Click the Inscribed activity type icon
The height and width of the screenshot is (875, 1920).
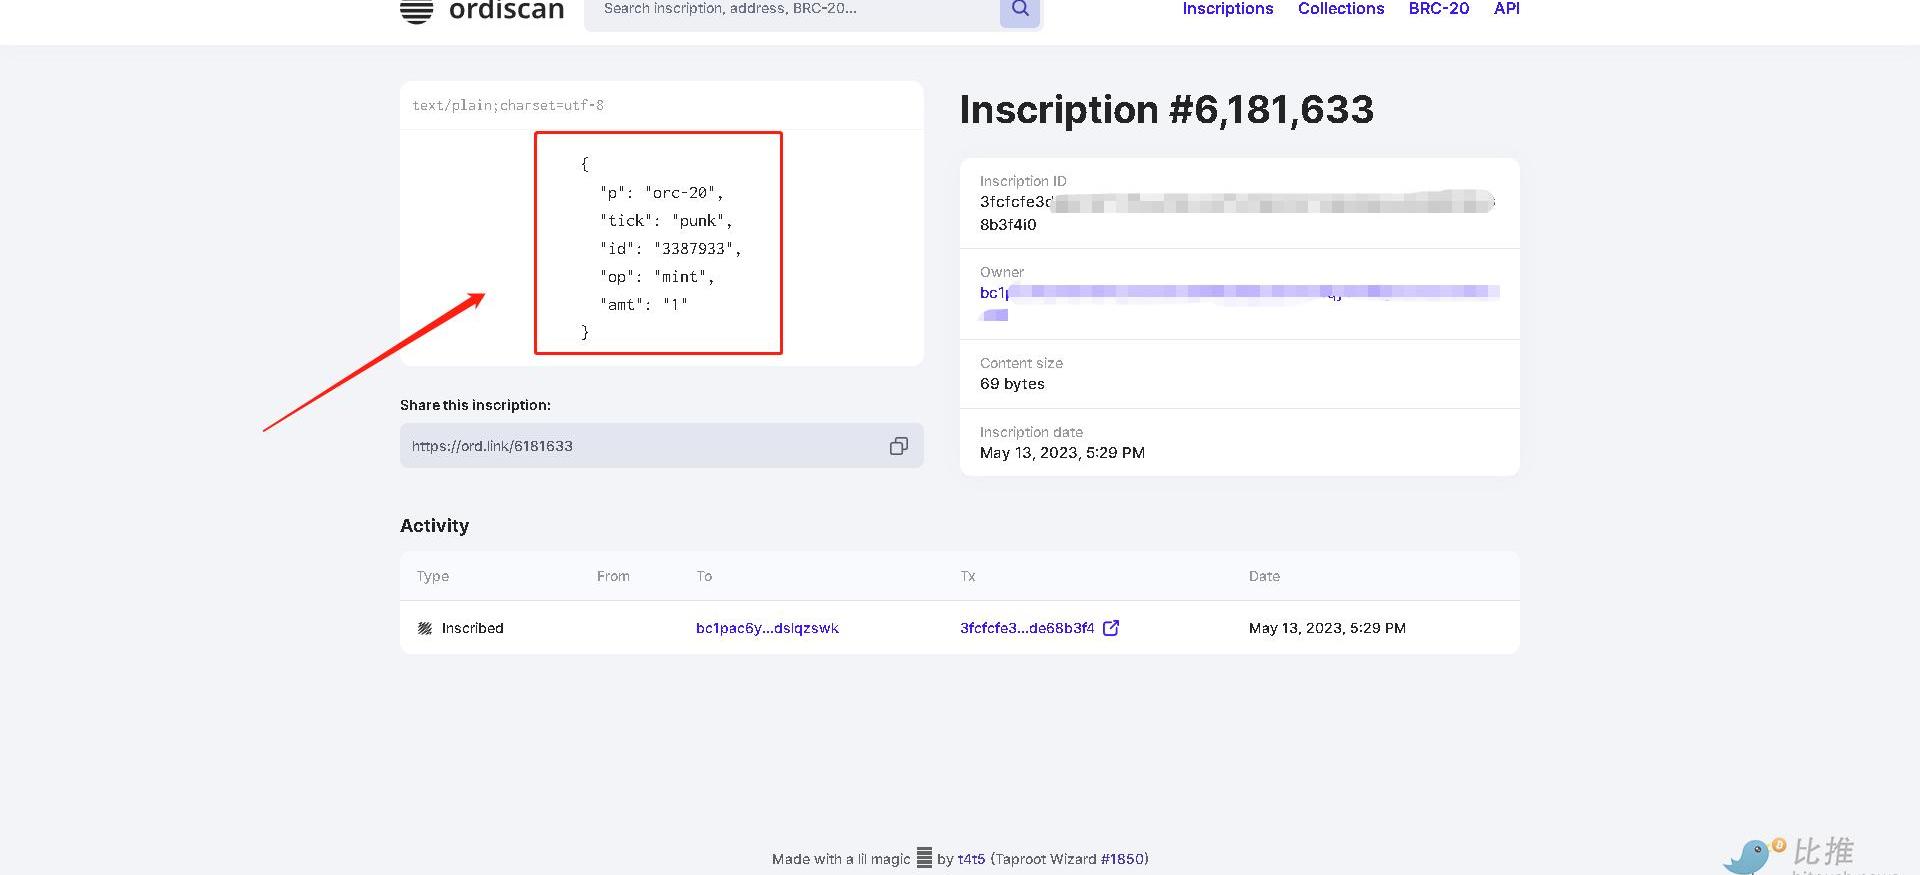pyautogui.click(x=425, y=629)
